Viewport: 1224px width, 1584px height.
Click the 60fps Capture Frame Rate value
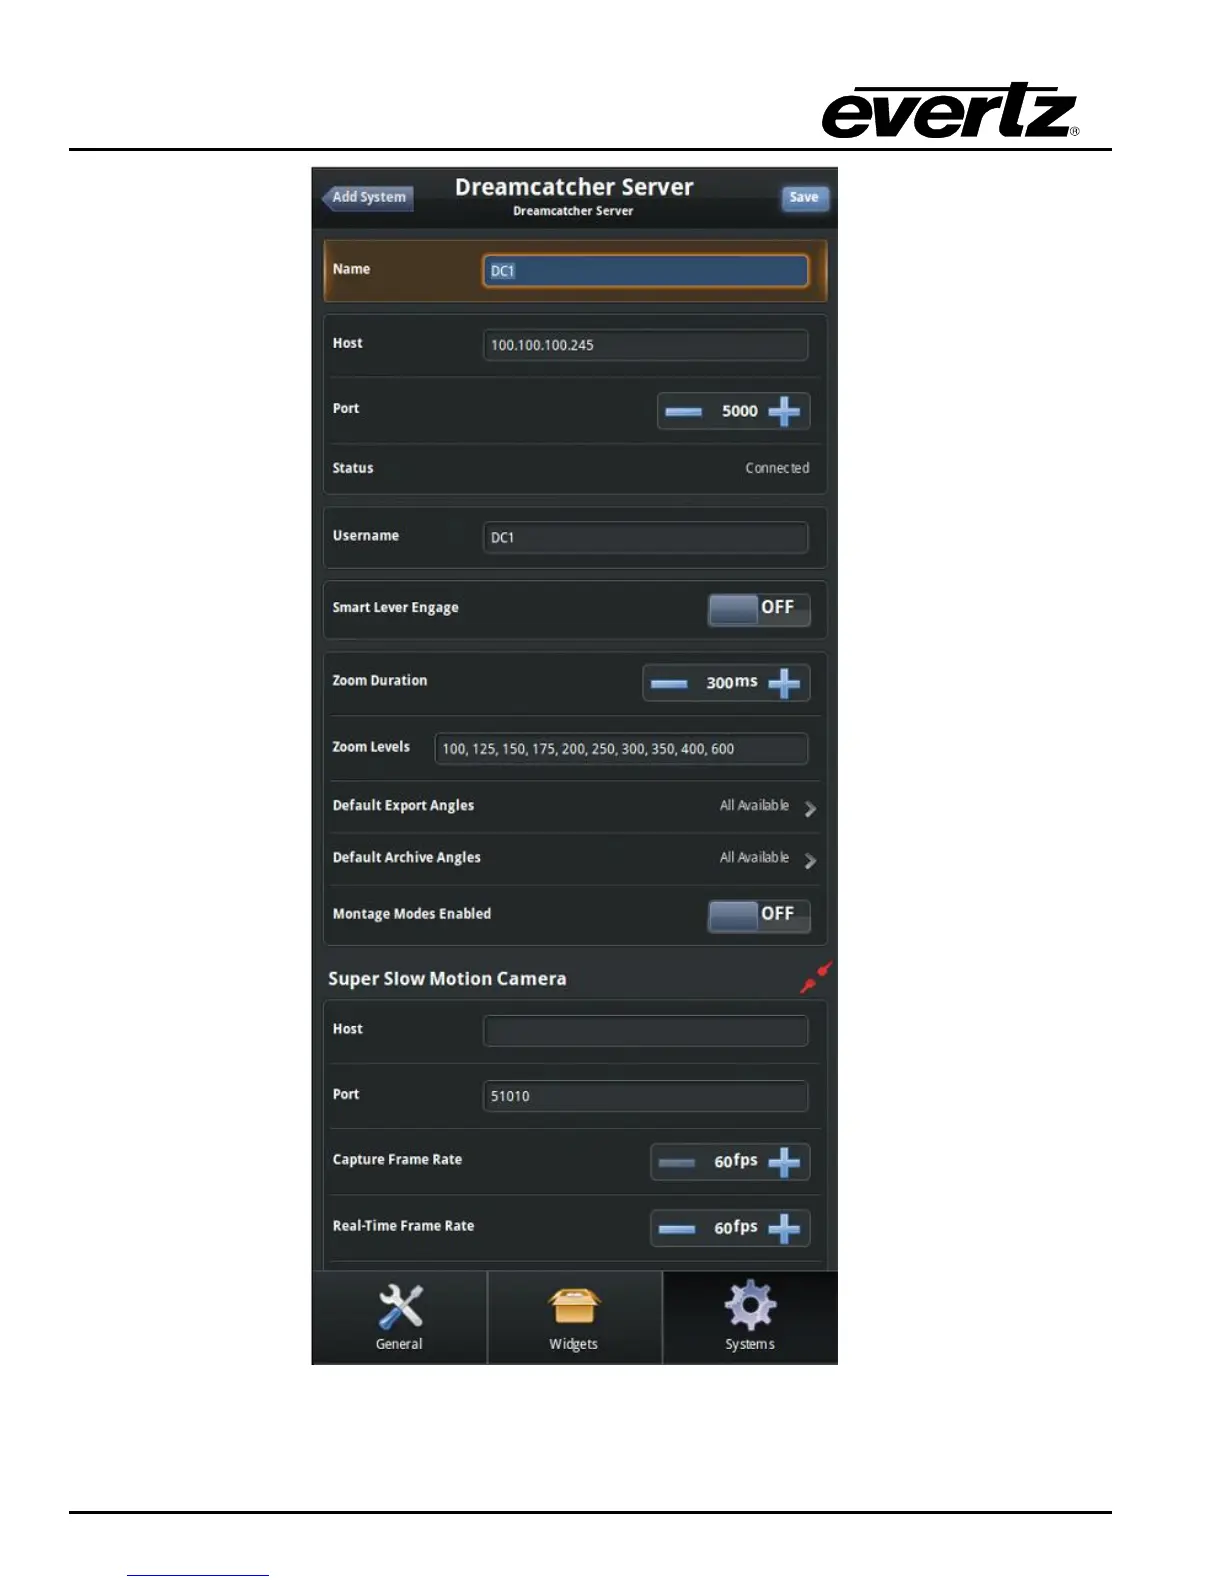pos(736,1161)
